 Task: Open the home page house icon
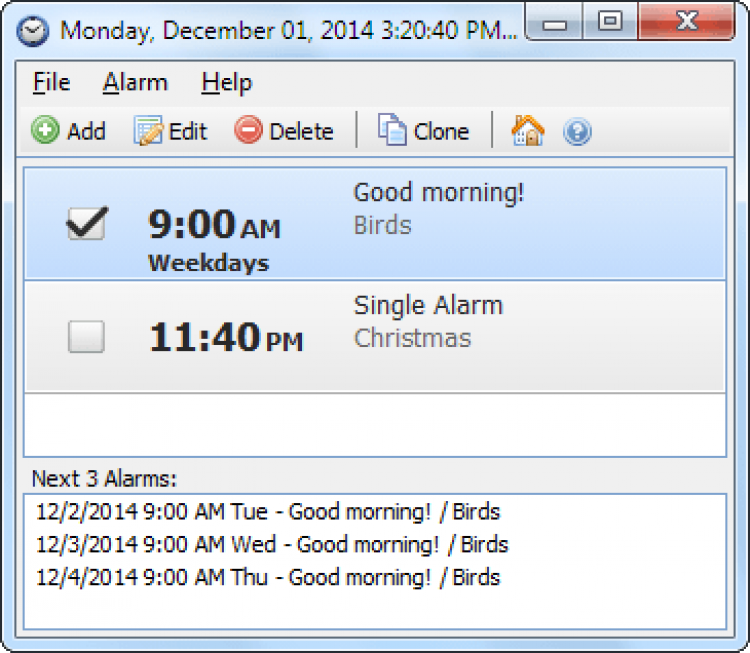click(528, 131)
